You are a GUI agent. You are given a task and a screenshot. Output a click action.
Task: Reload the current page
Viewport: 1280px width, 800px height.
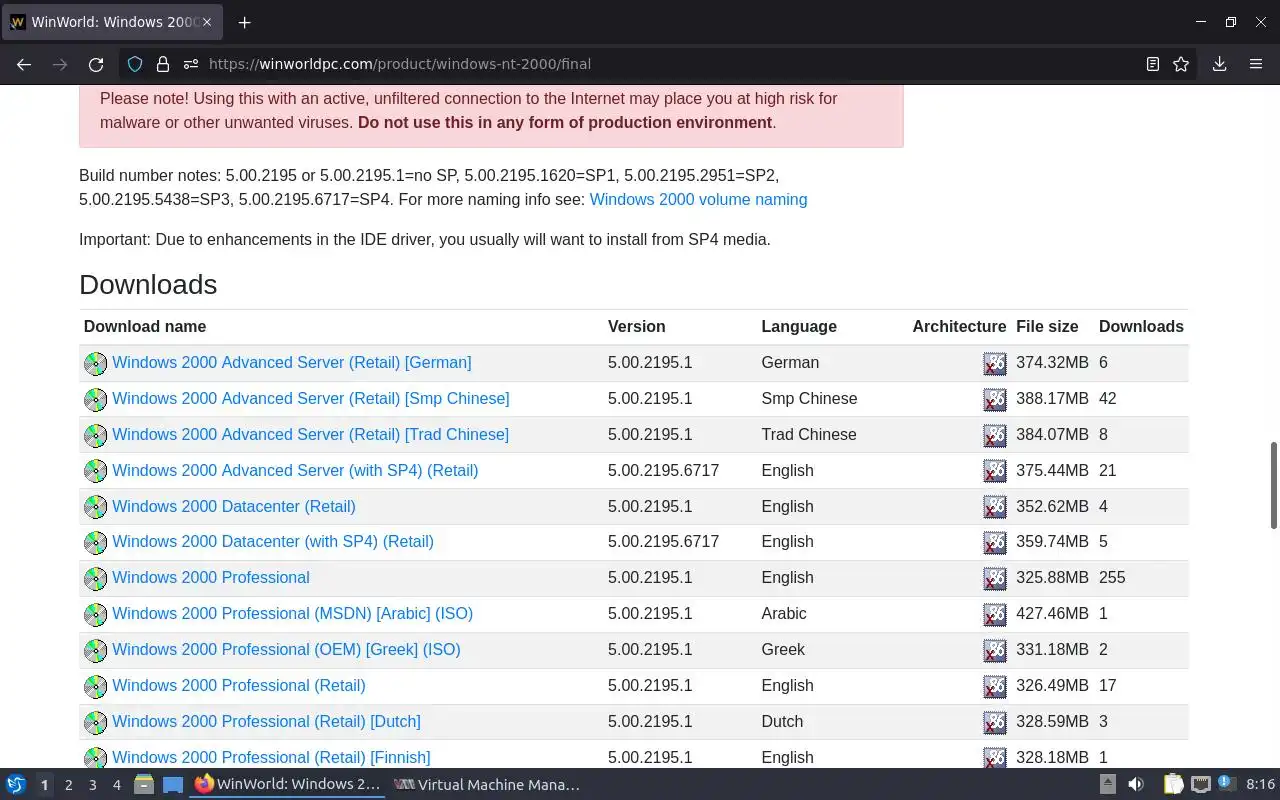(x=96, y=64)
